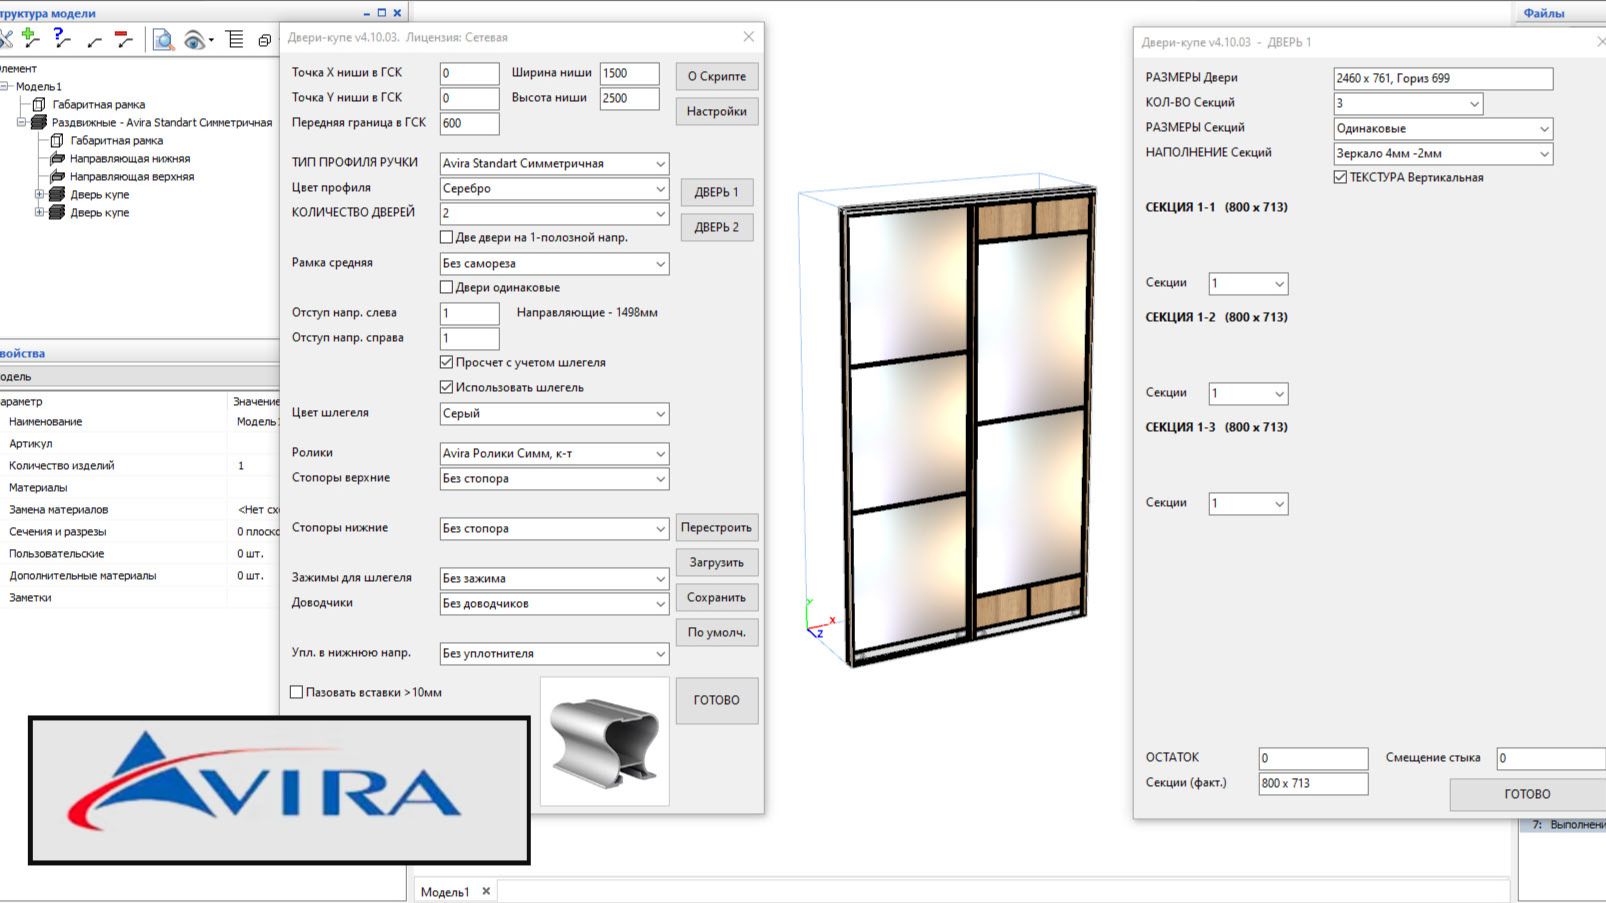The height and width of the screenshot is (903, 1606).
Task: Click the aluminum profile preview image
Action: [605, 741]
